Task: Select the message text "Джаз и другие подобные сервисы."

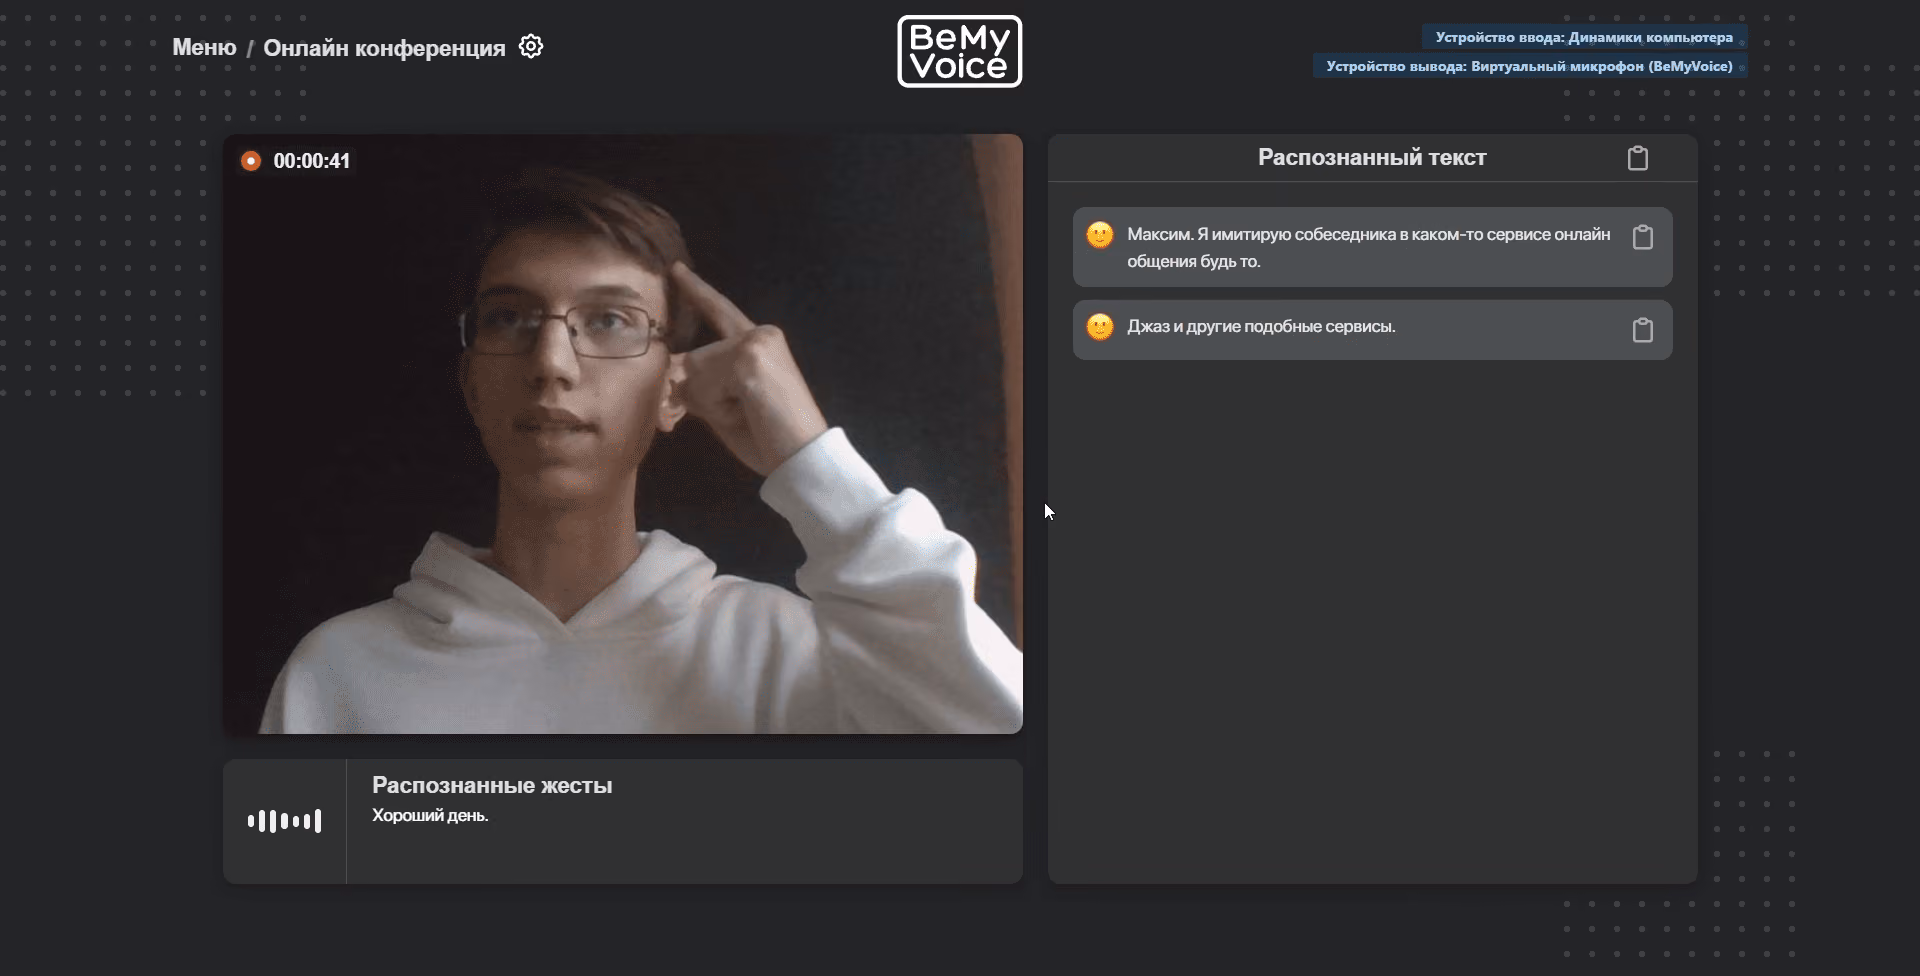Action: click(x=1261, y=326)
